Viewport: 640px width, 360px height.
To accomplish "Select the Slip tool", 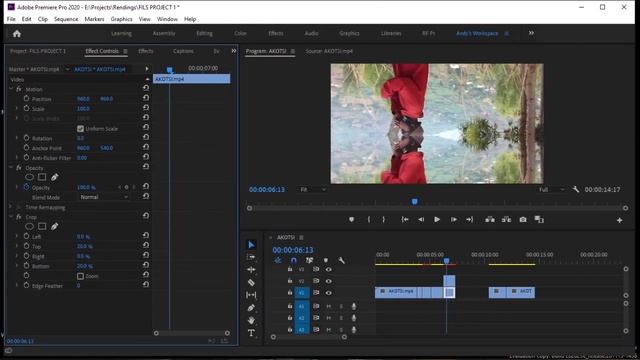I will click(251, 295).
